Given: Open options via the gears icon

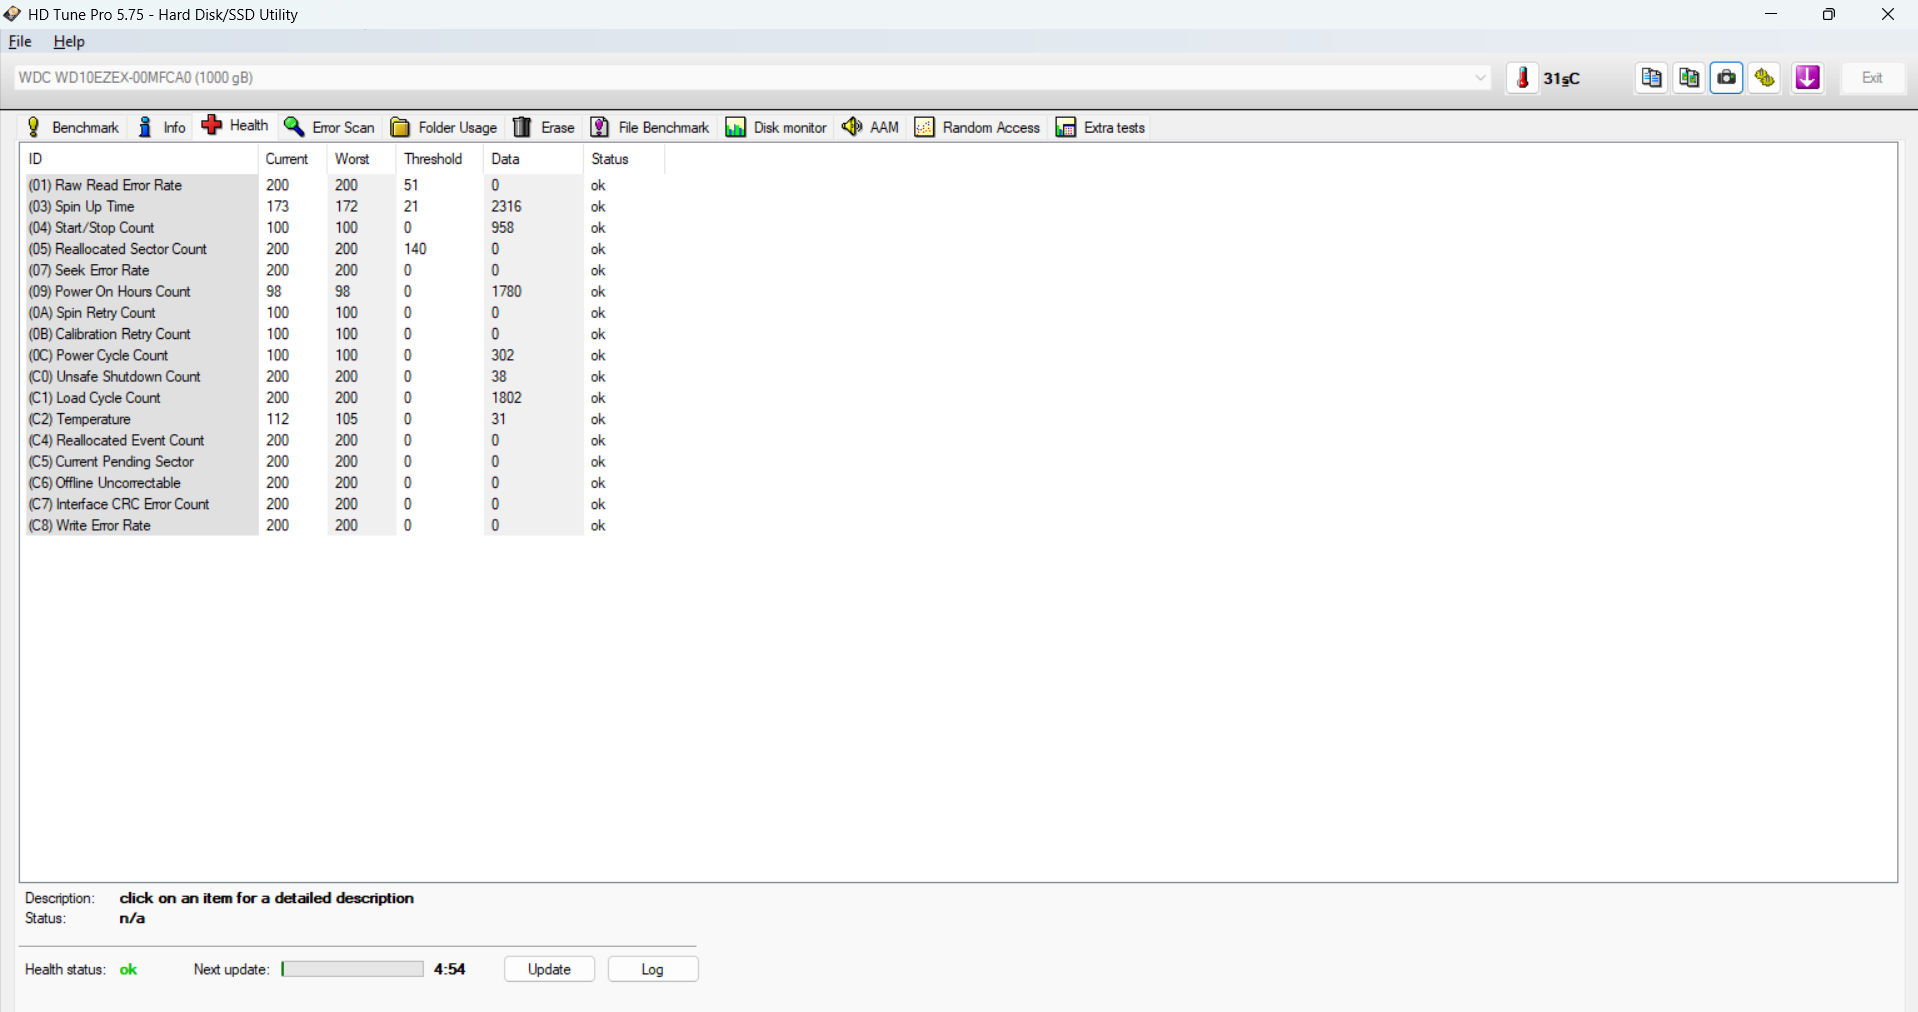Looking at the screenshot, I should click(x=1765, y=78).
